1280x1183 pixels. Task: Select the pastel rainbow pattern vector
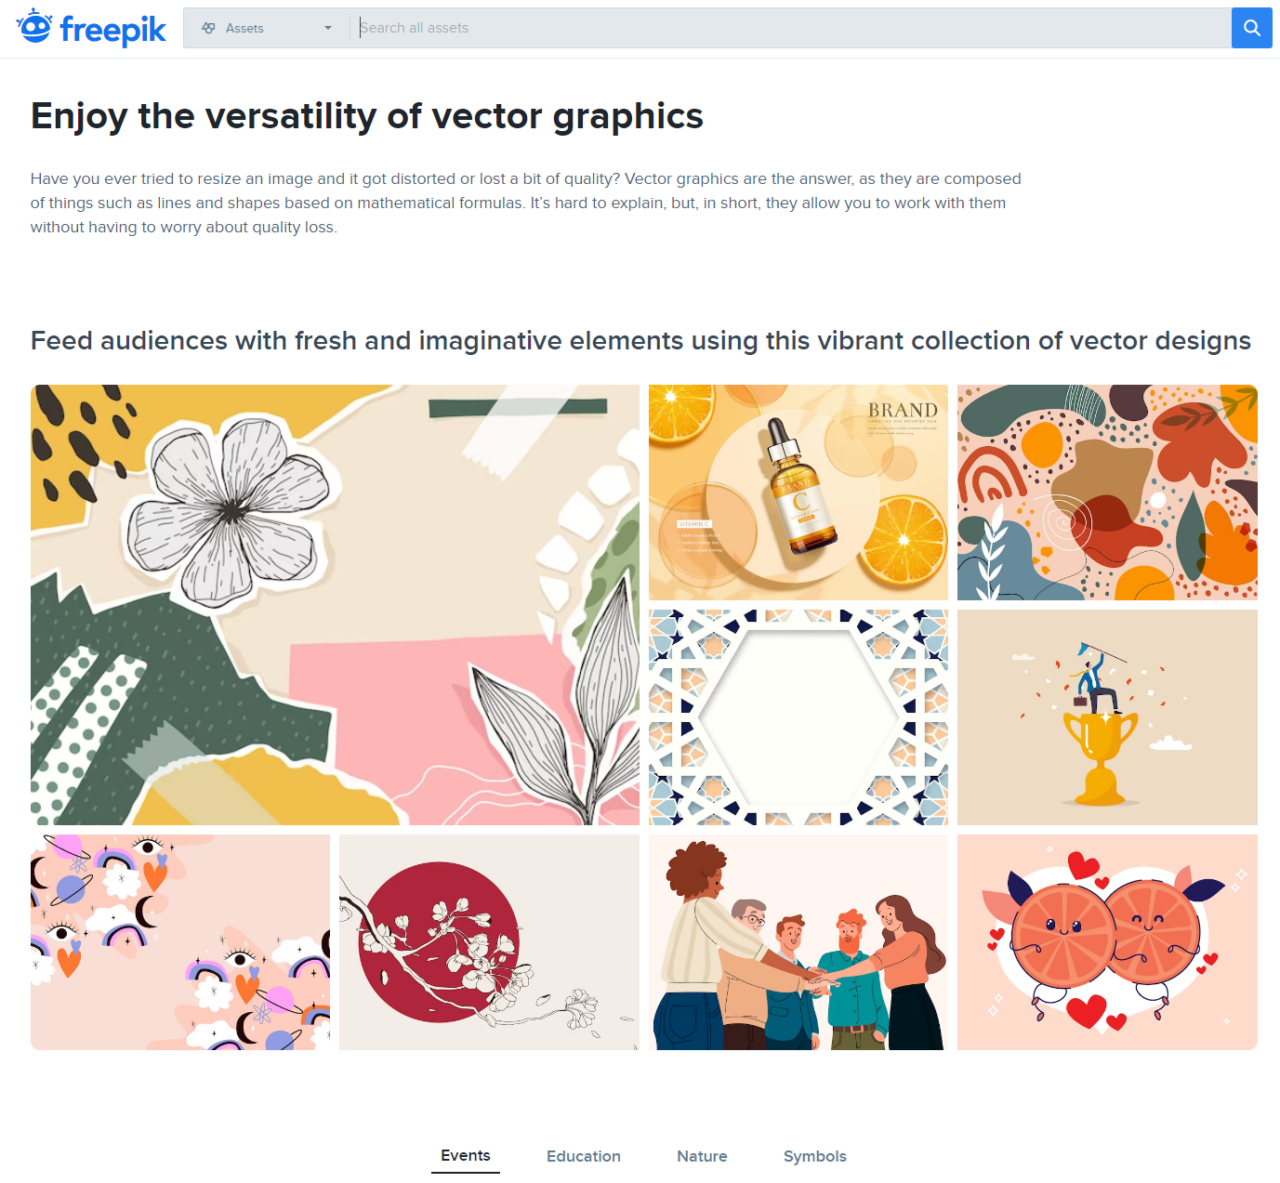pyautogui.click(x=180, y=941)
